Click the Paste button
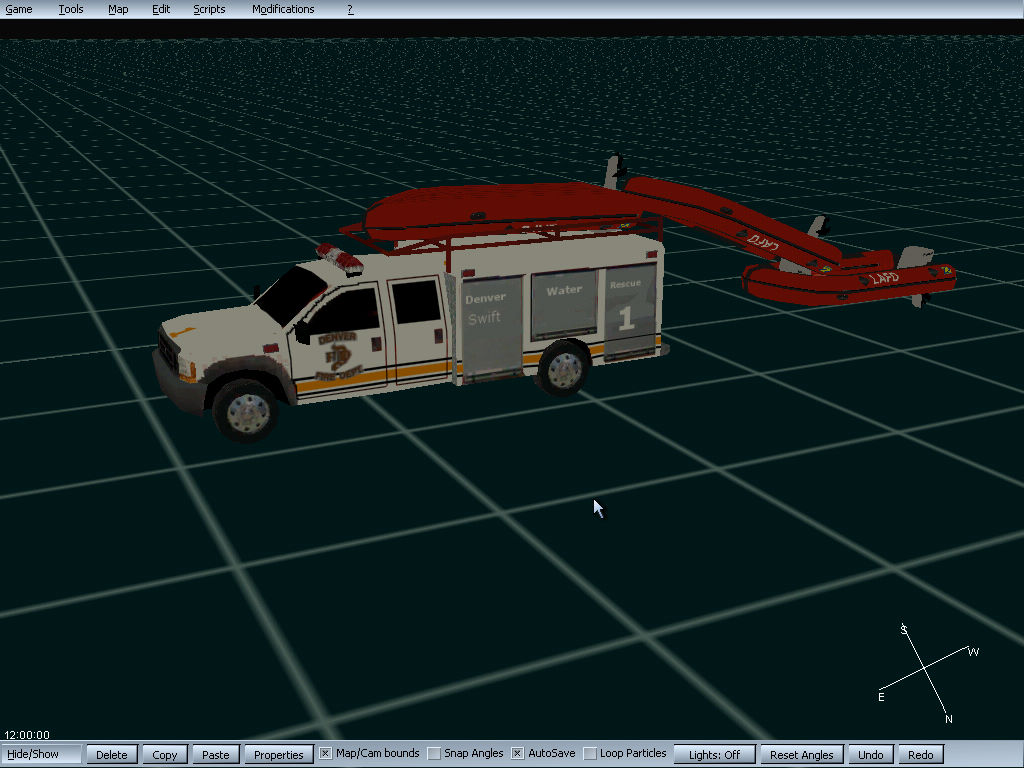Screen dimensions: 1024x768 coord(215,755)
